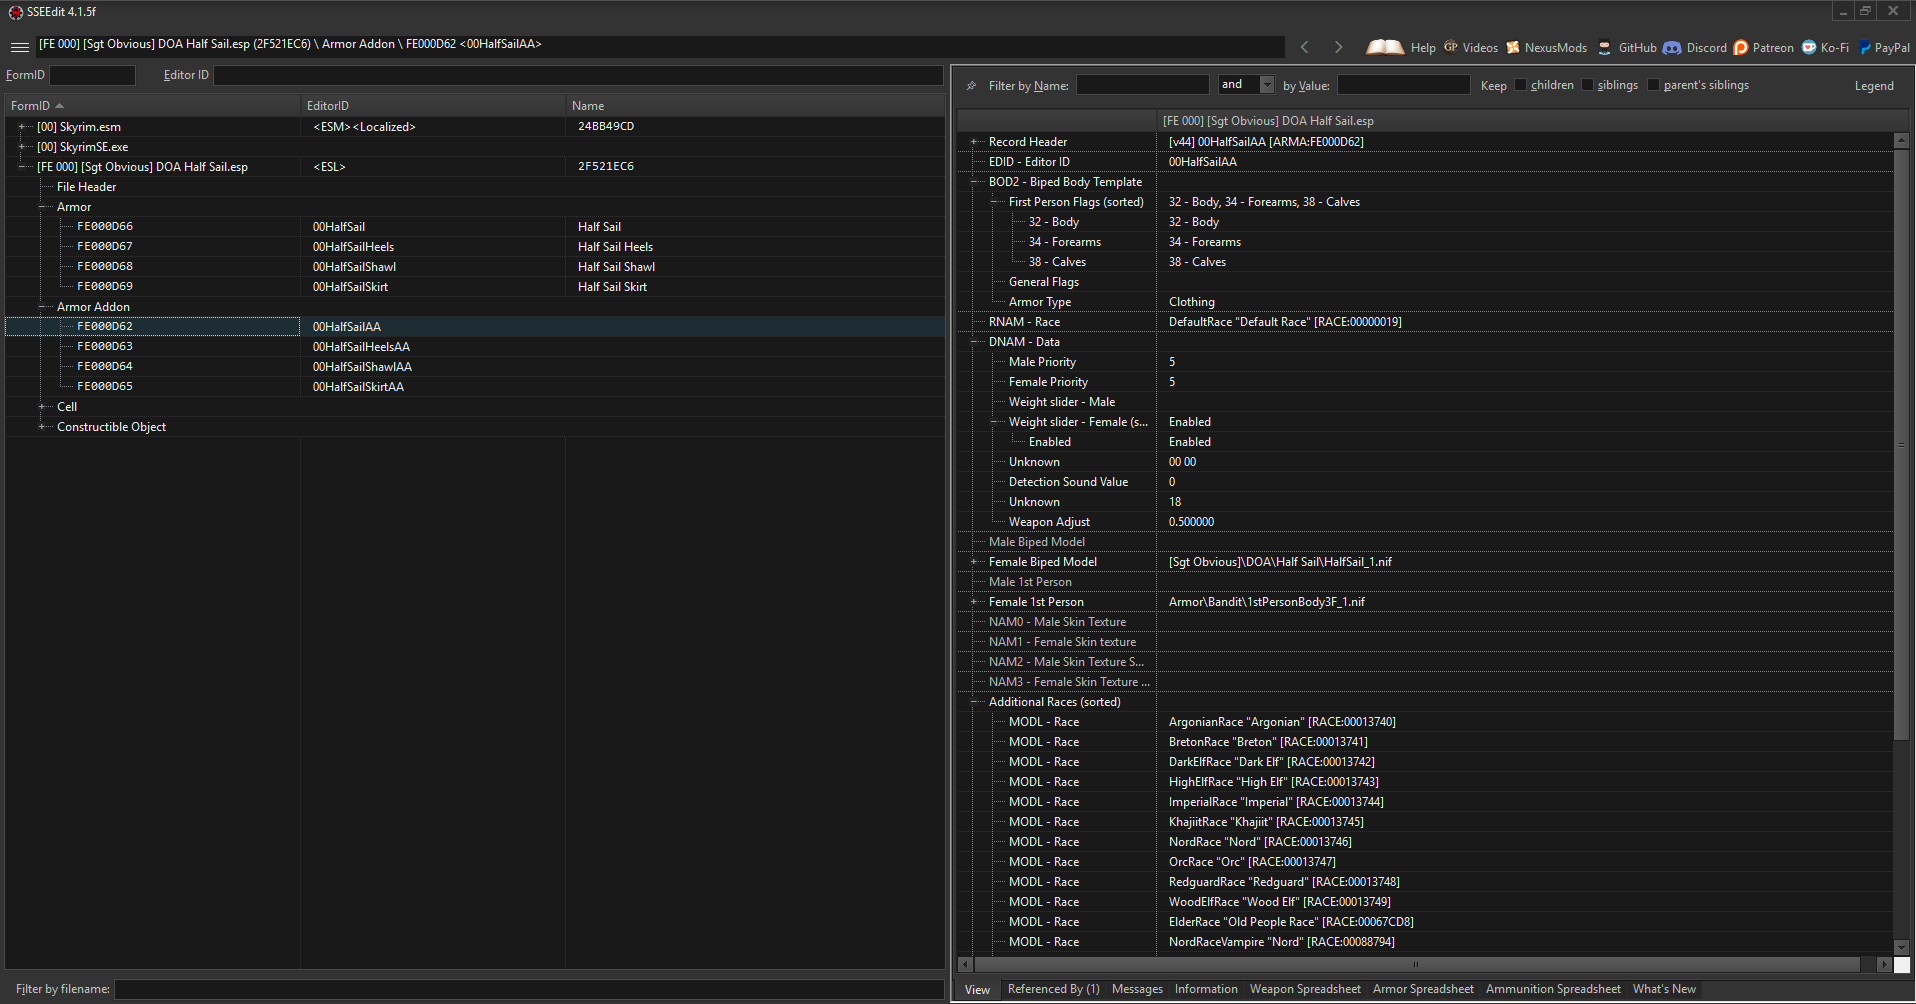Click the Videos GP icon
Screen dimensions: 1916x1004
pyautogui.click(x=1451, y=47)
